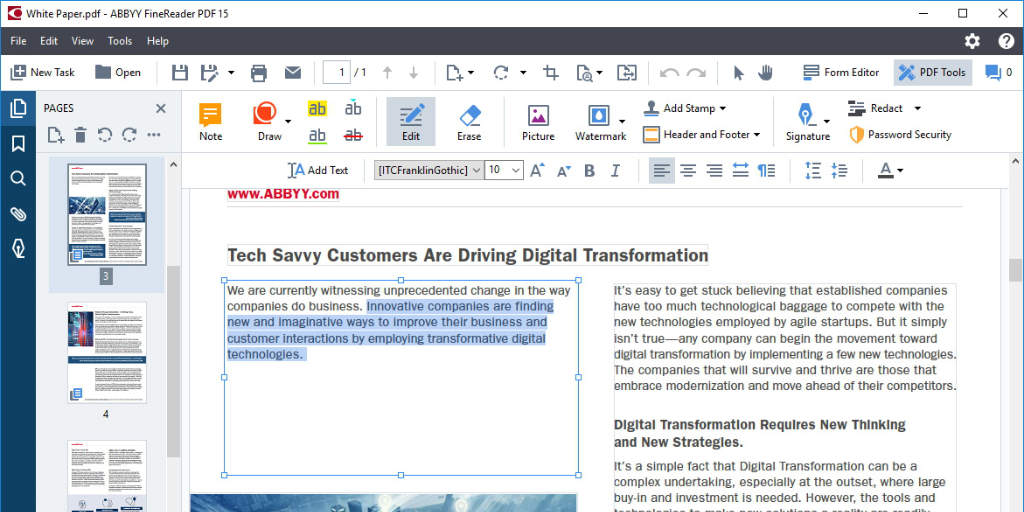The height and width of the screenshot is (512, 1024).
Task: Click the Save As pencil-disk icon
Action: point(209,72)
